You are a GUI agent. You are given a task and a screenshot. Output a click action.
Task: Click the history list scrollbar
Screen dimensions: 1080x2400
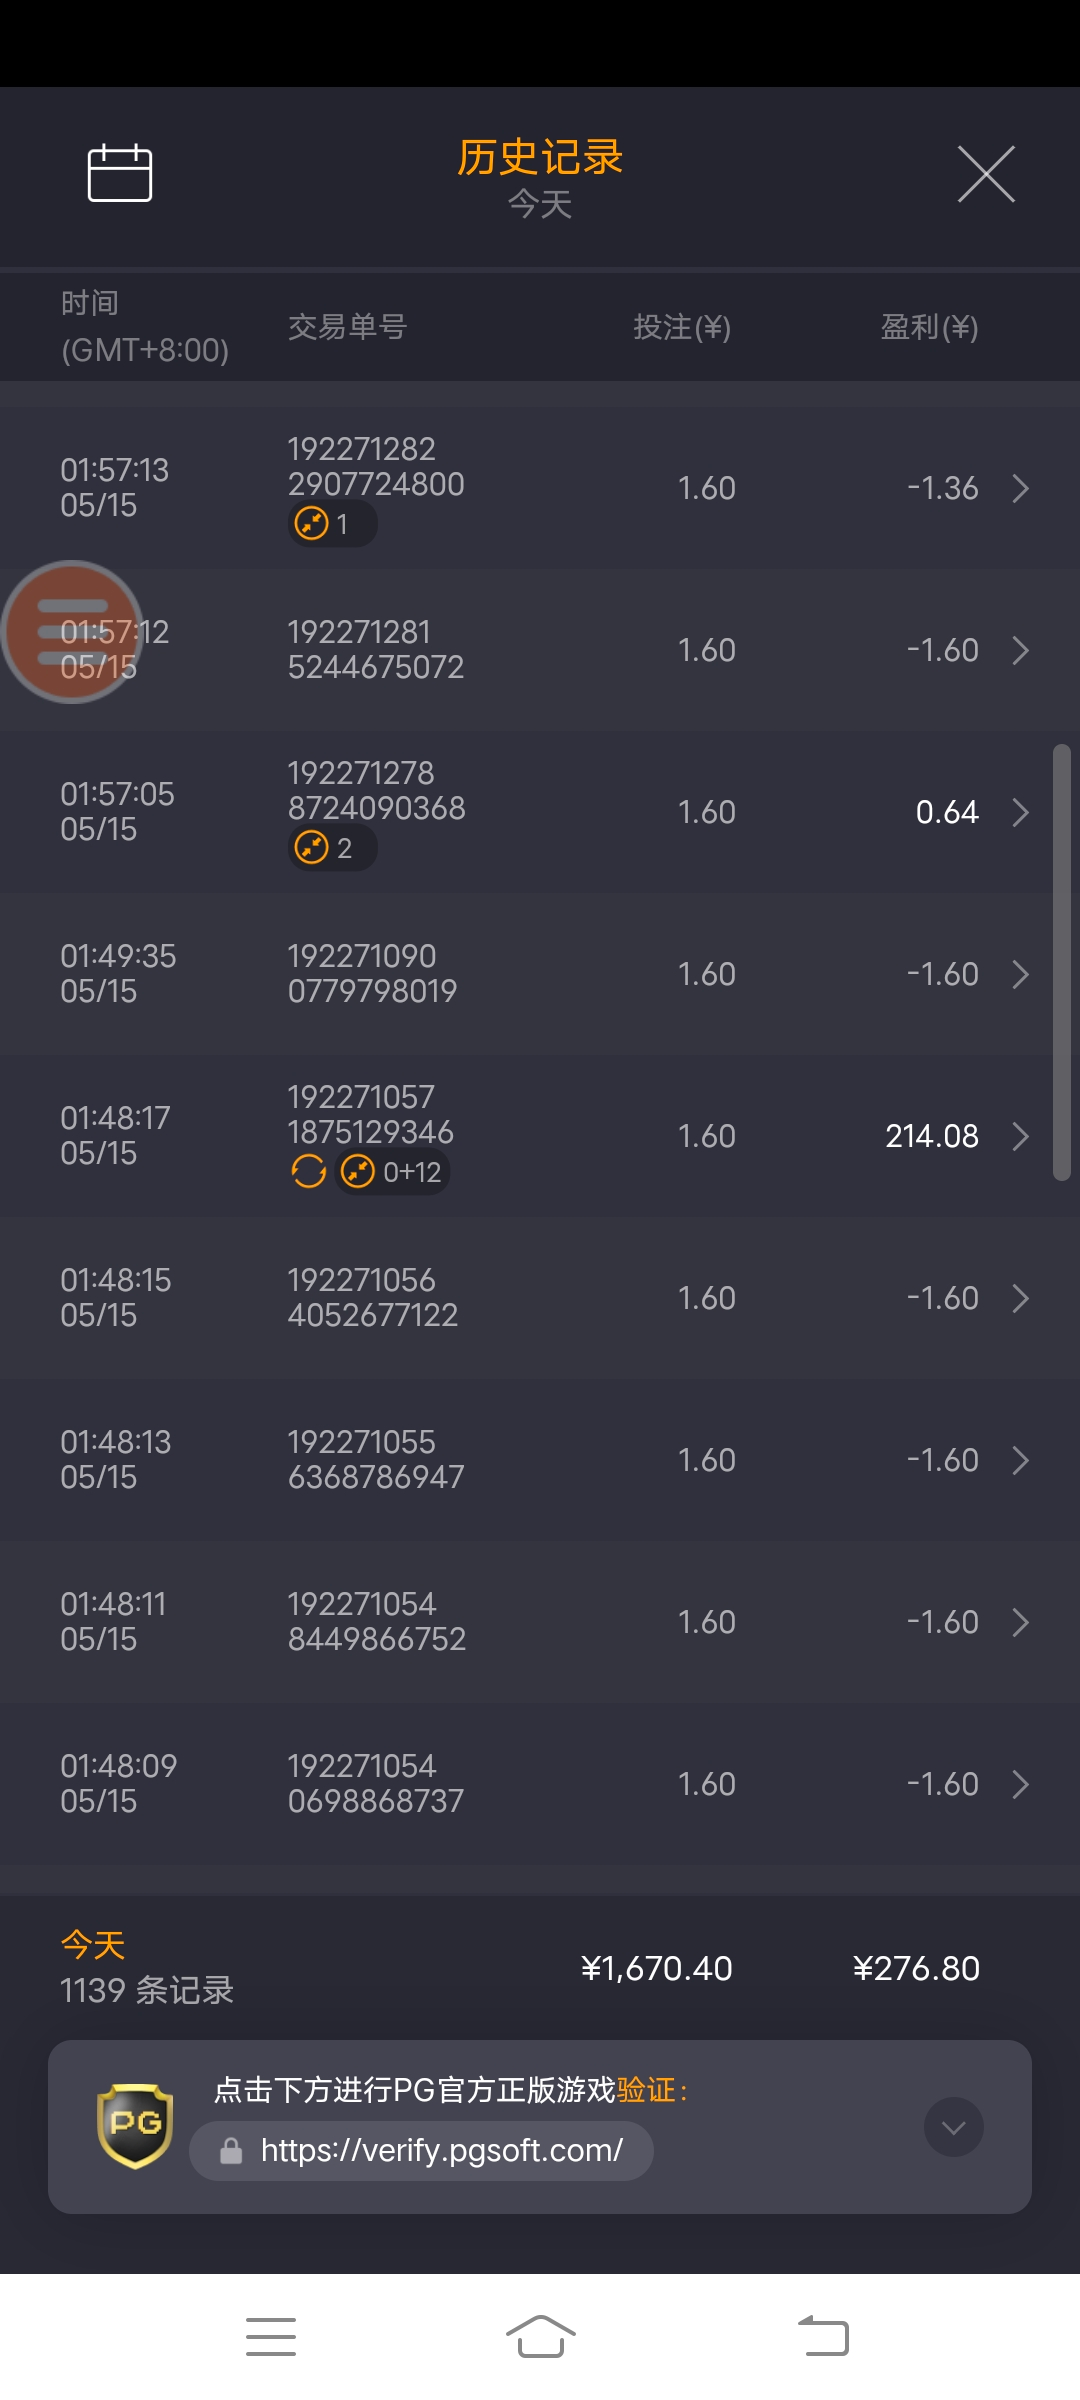click(1061, 962)
